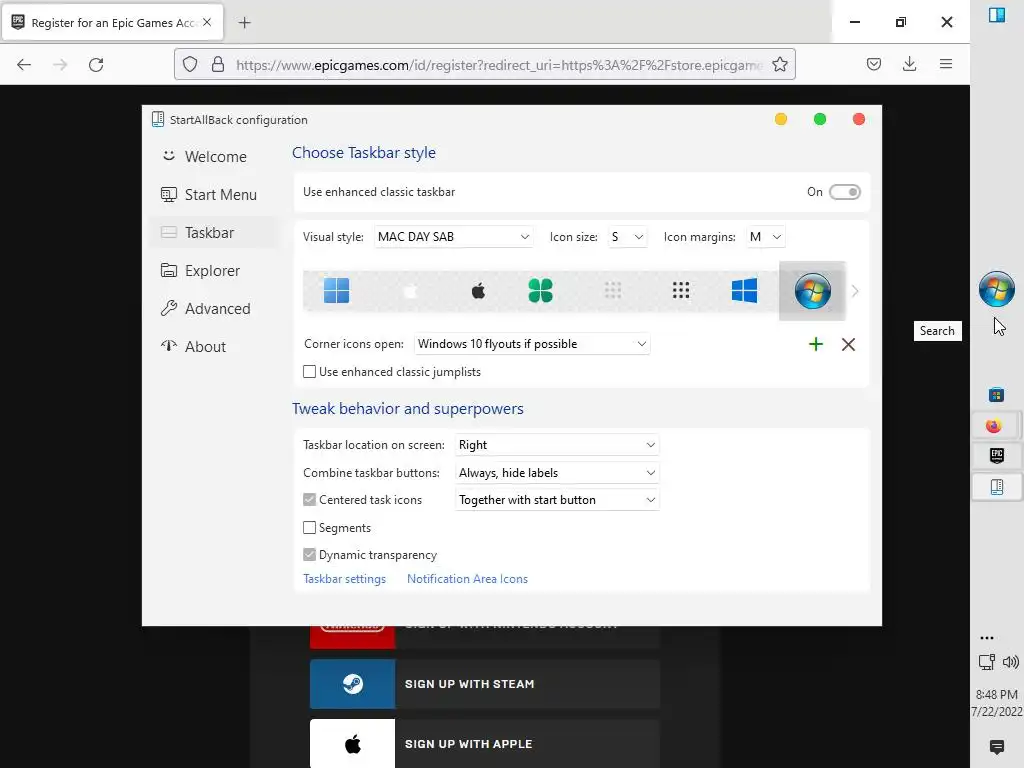Reload the Epic Games page

[96, 65]
